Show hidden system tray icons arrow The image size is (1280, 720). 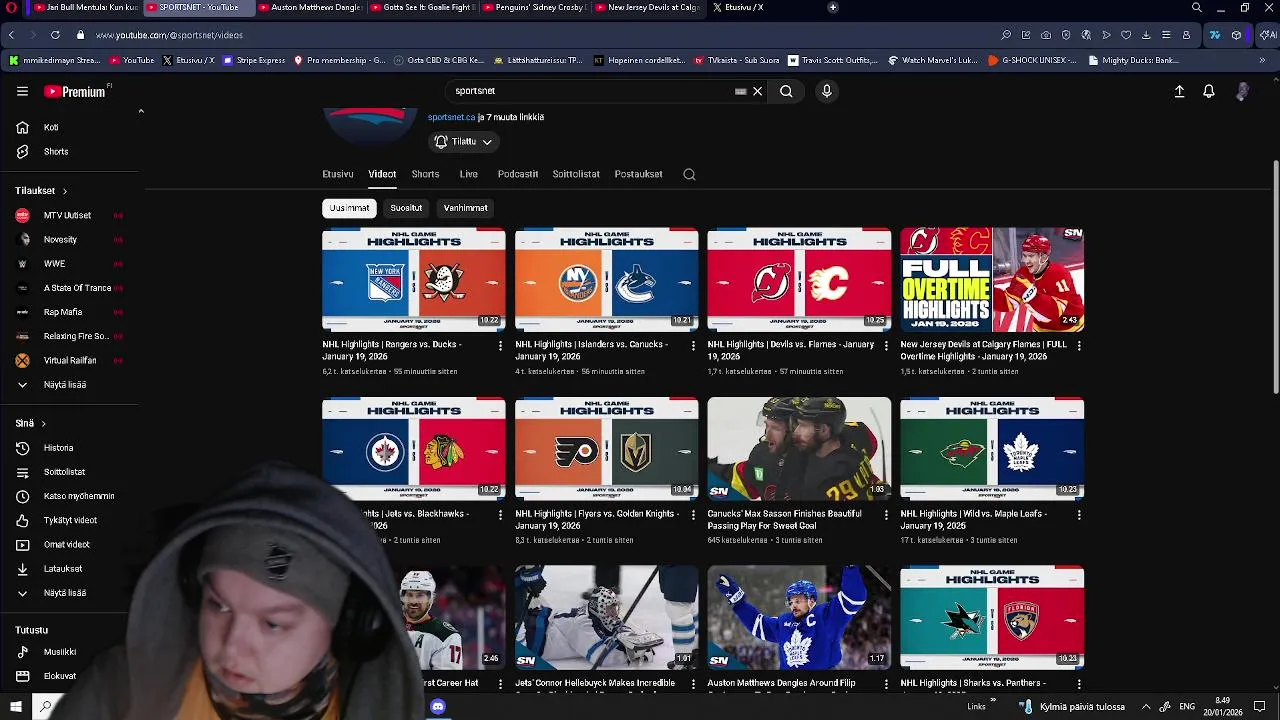click(1146, 707)
